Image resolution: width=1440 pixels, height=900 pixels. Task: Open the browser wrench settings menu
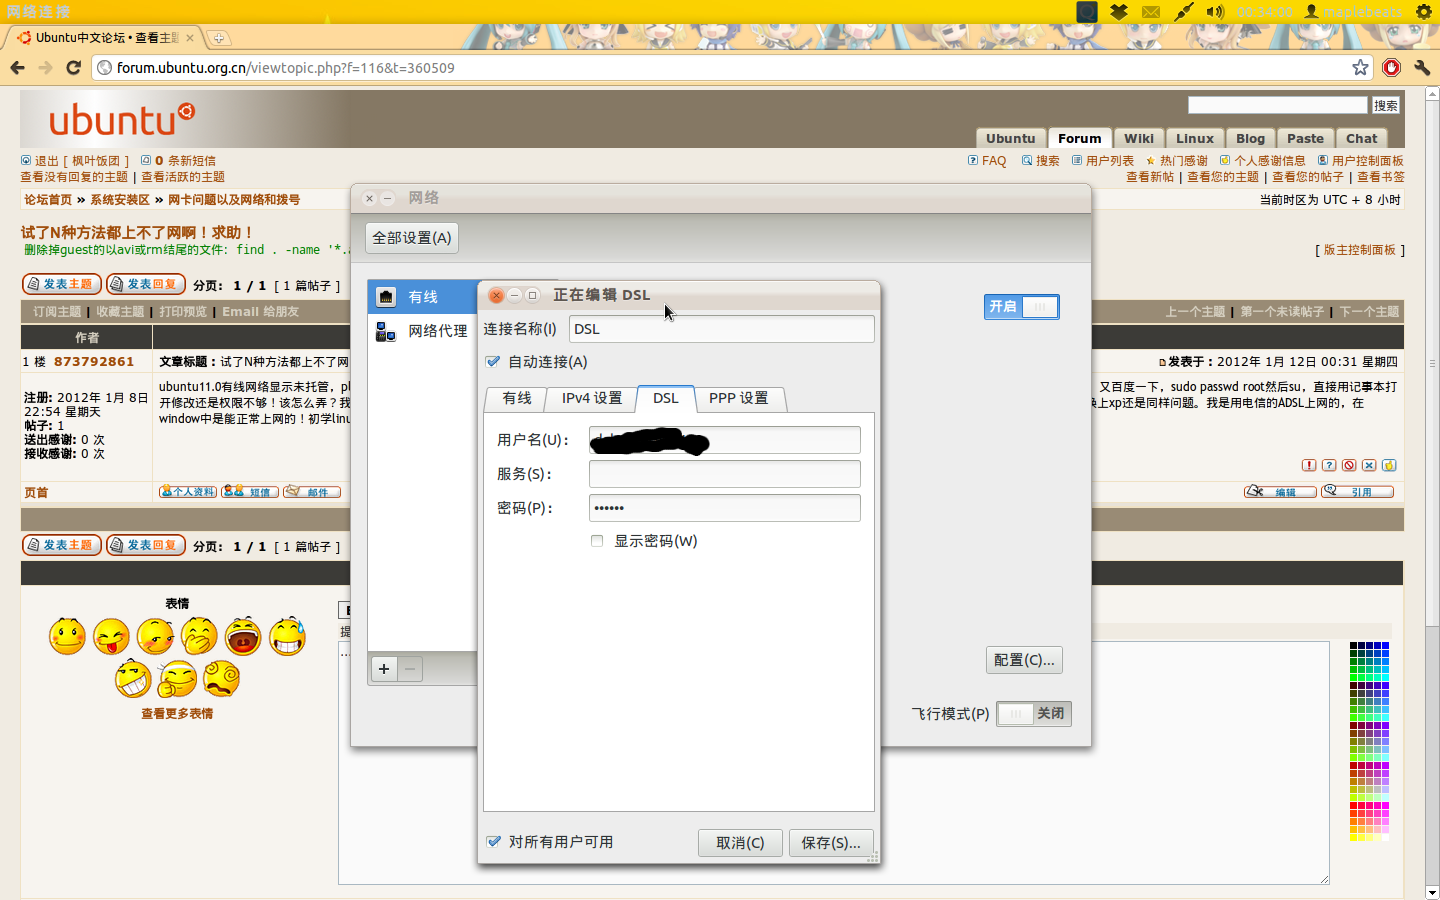(1421, 67)
